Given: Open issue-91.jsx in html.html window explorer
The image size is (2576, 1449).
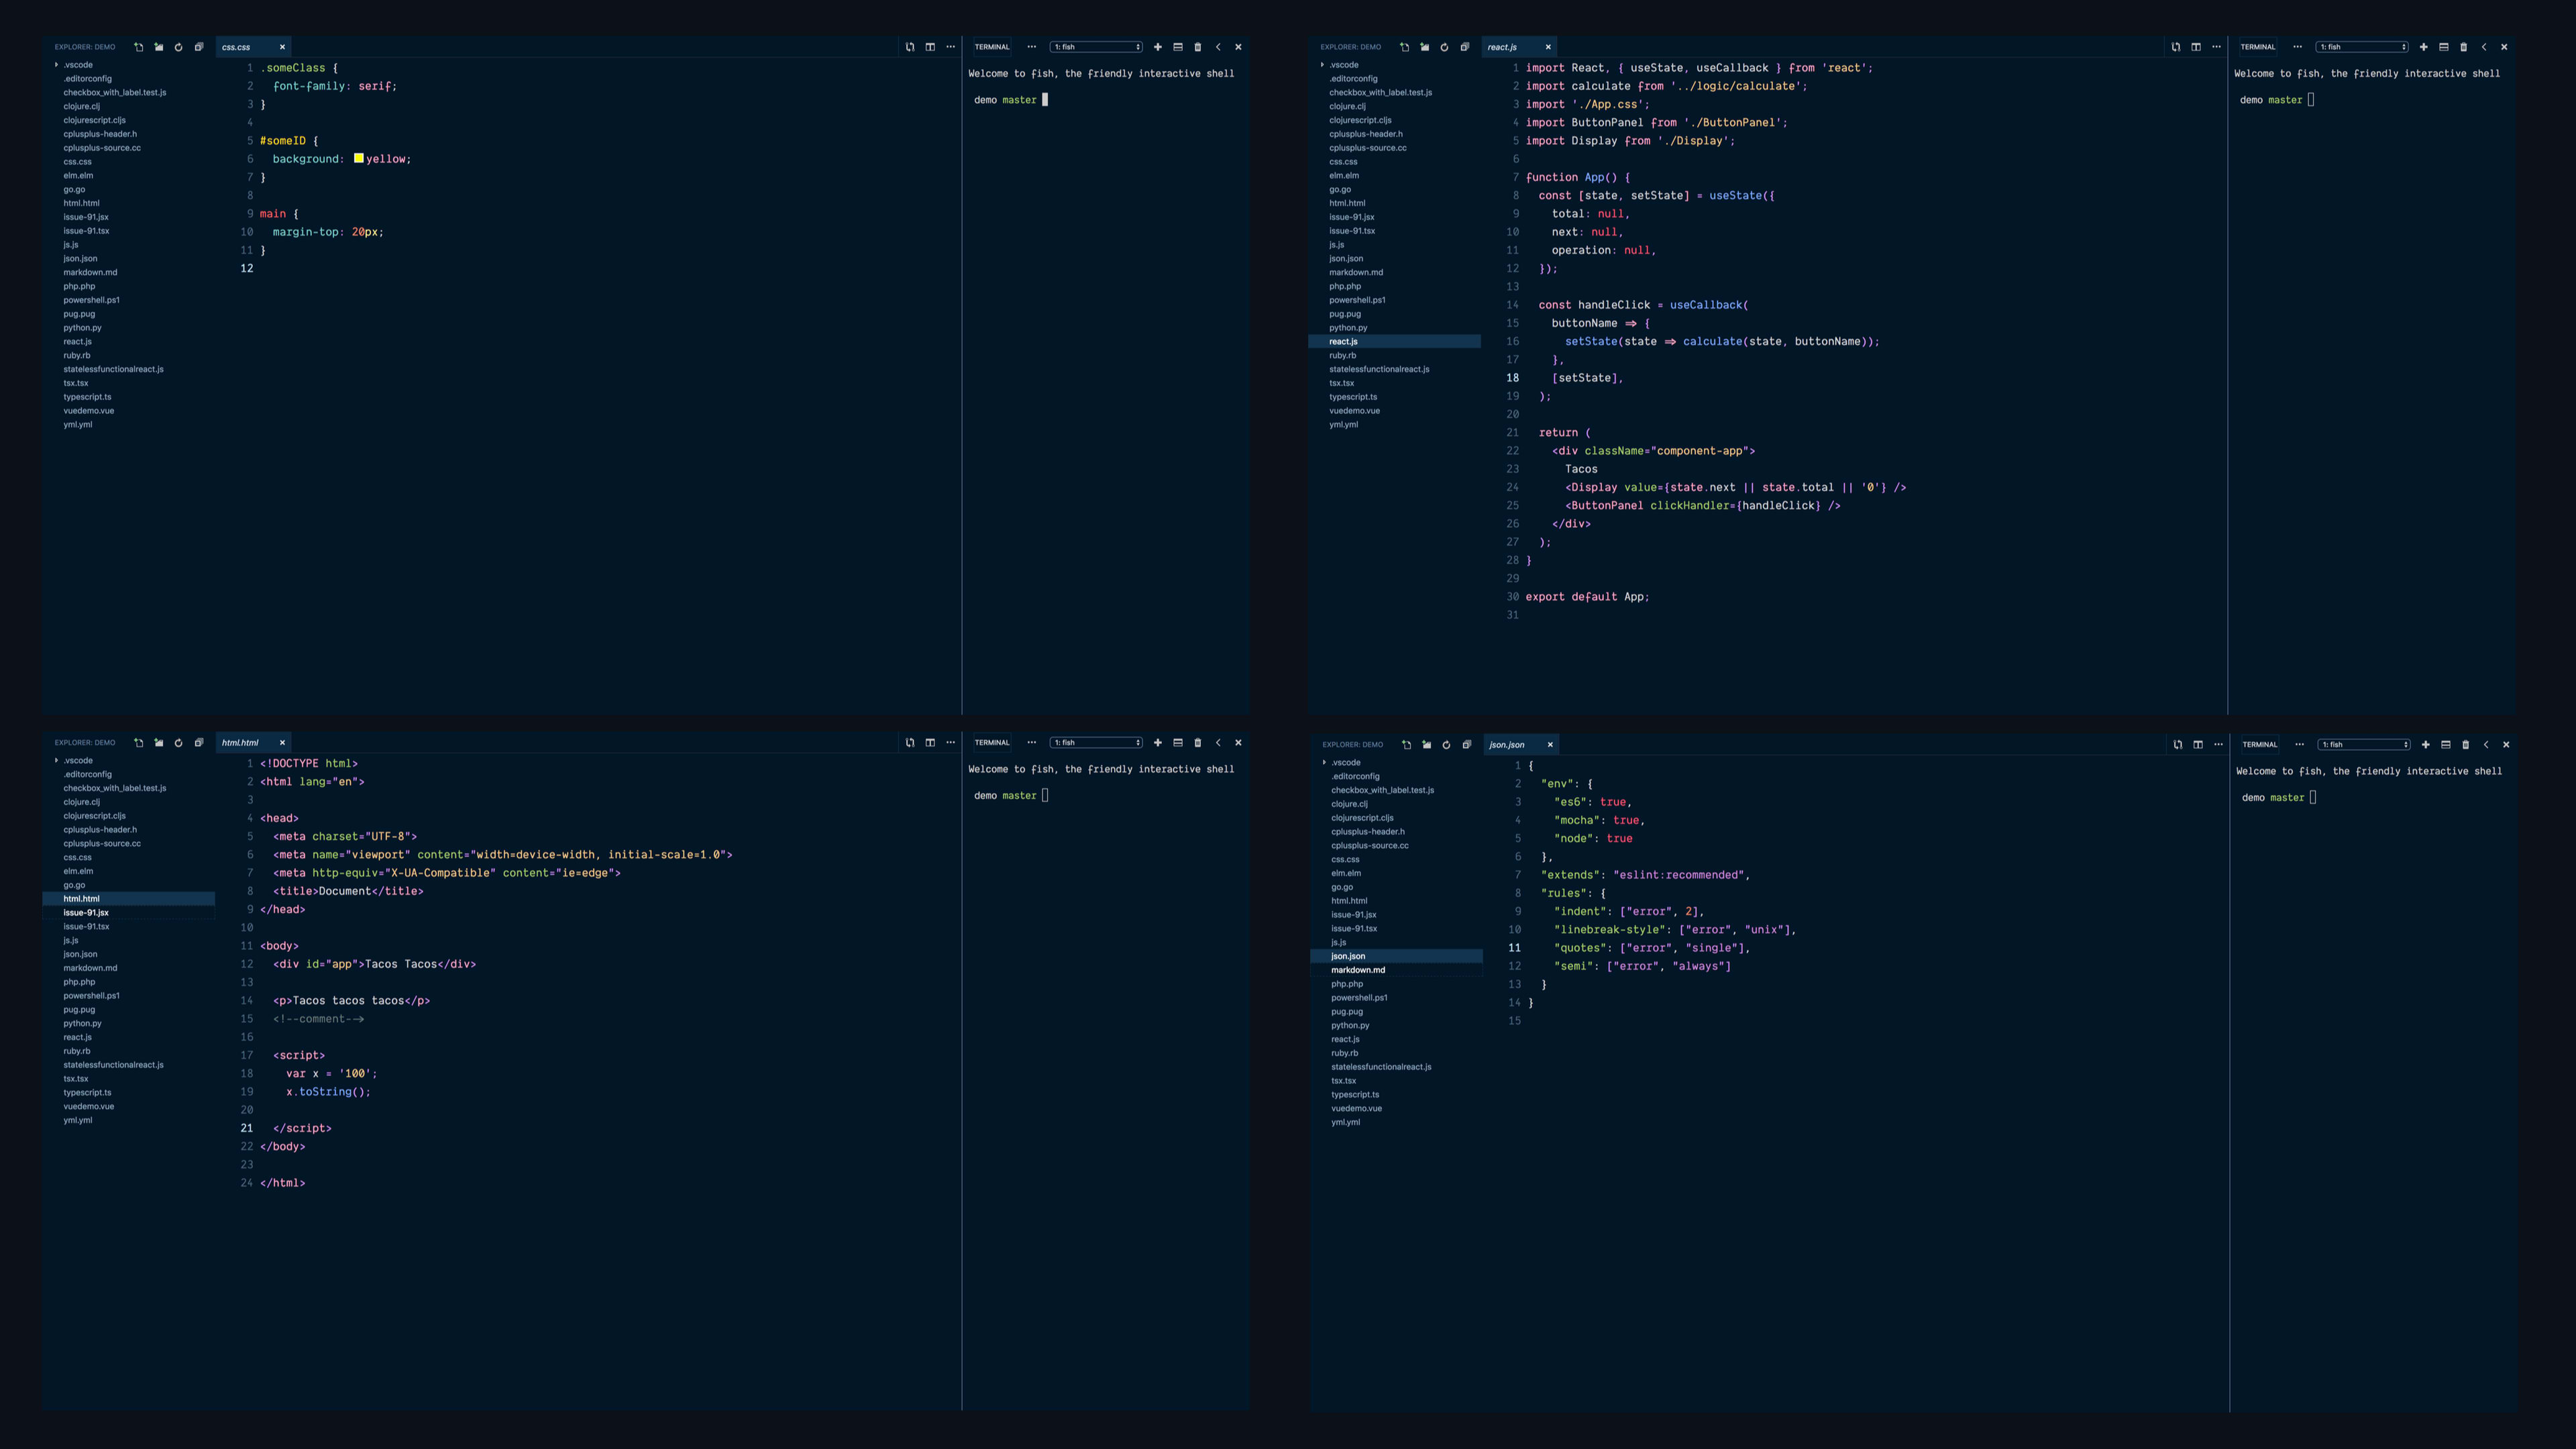Looking at the screenshot, I should [129, 913].
